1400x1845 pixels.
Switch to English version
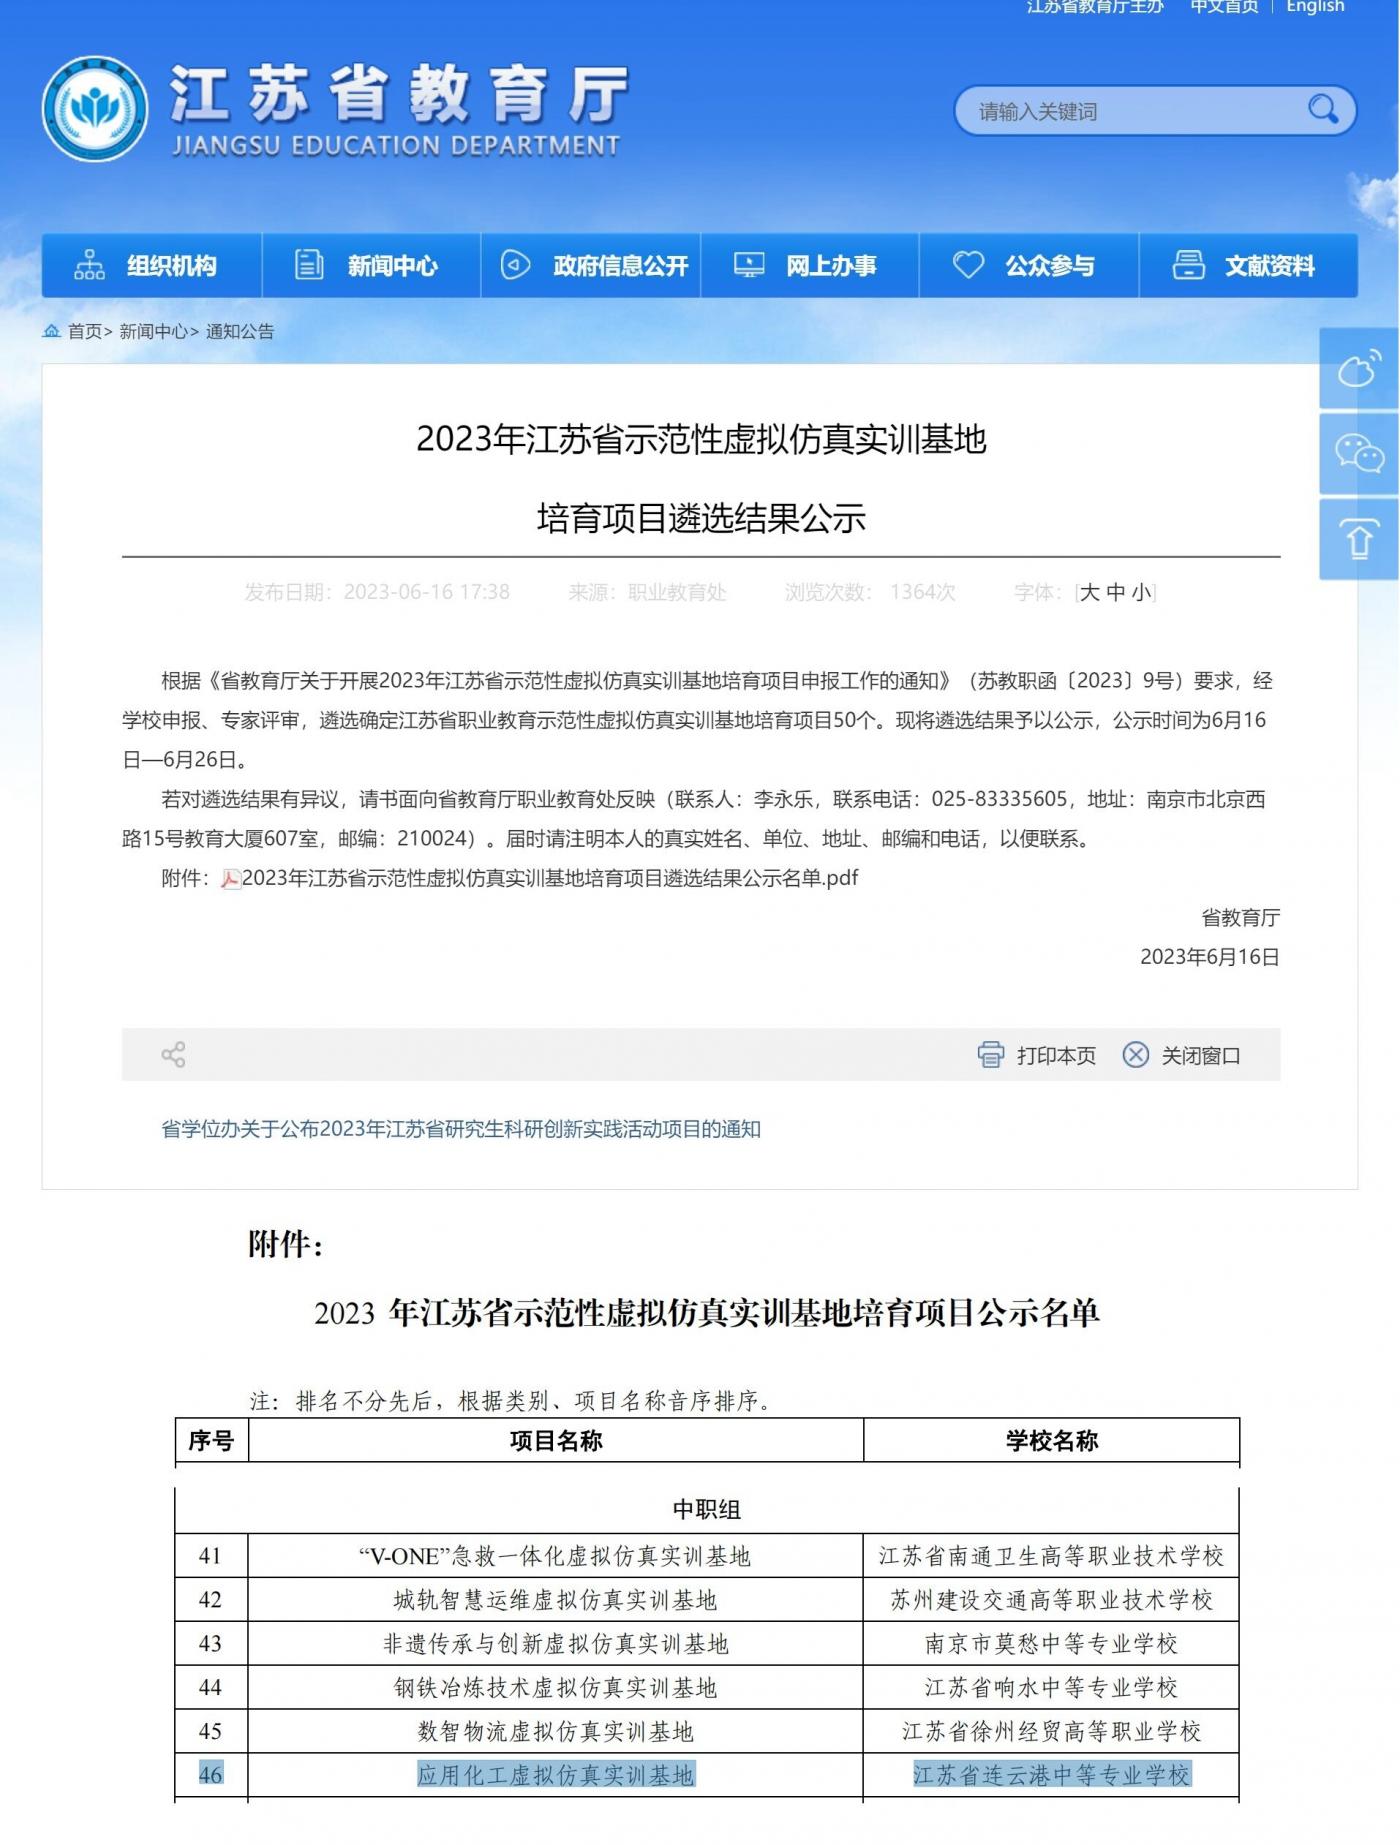click(1316, 7)
